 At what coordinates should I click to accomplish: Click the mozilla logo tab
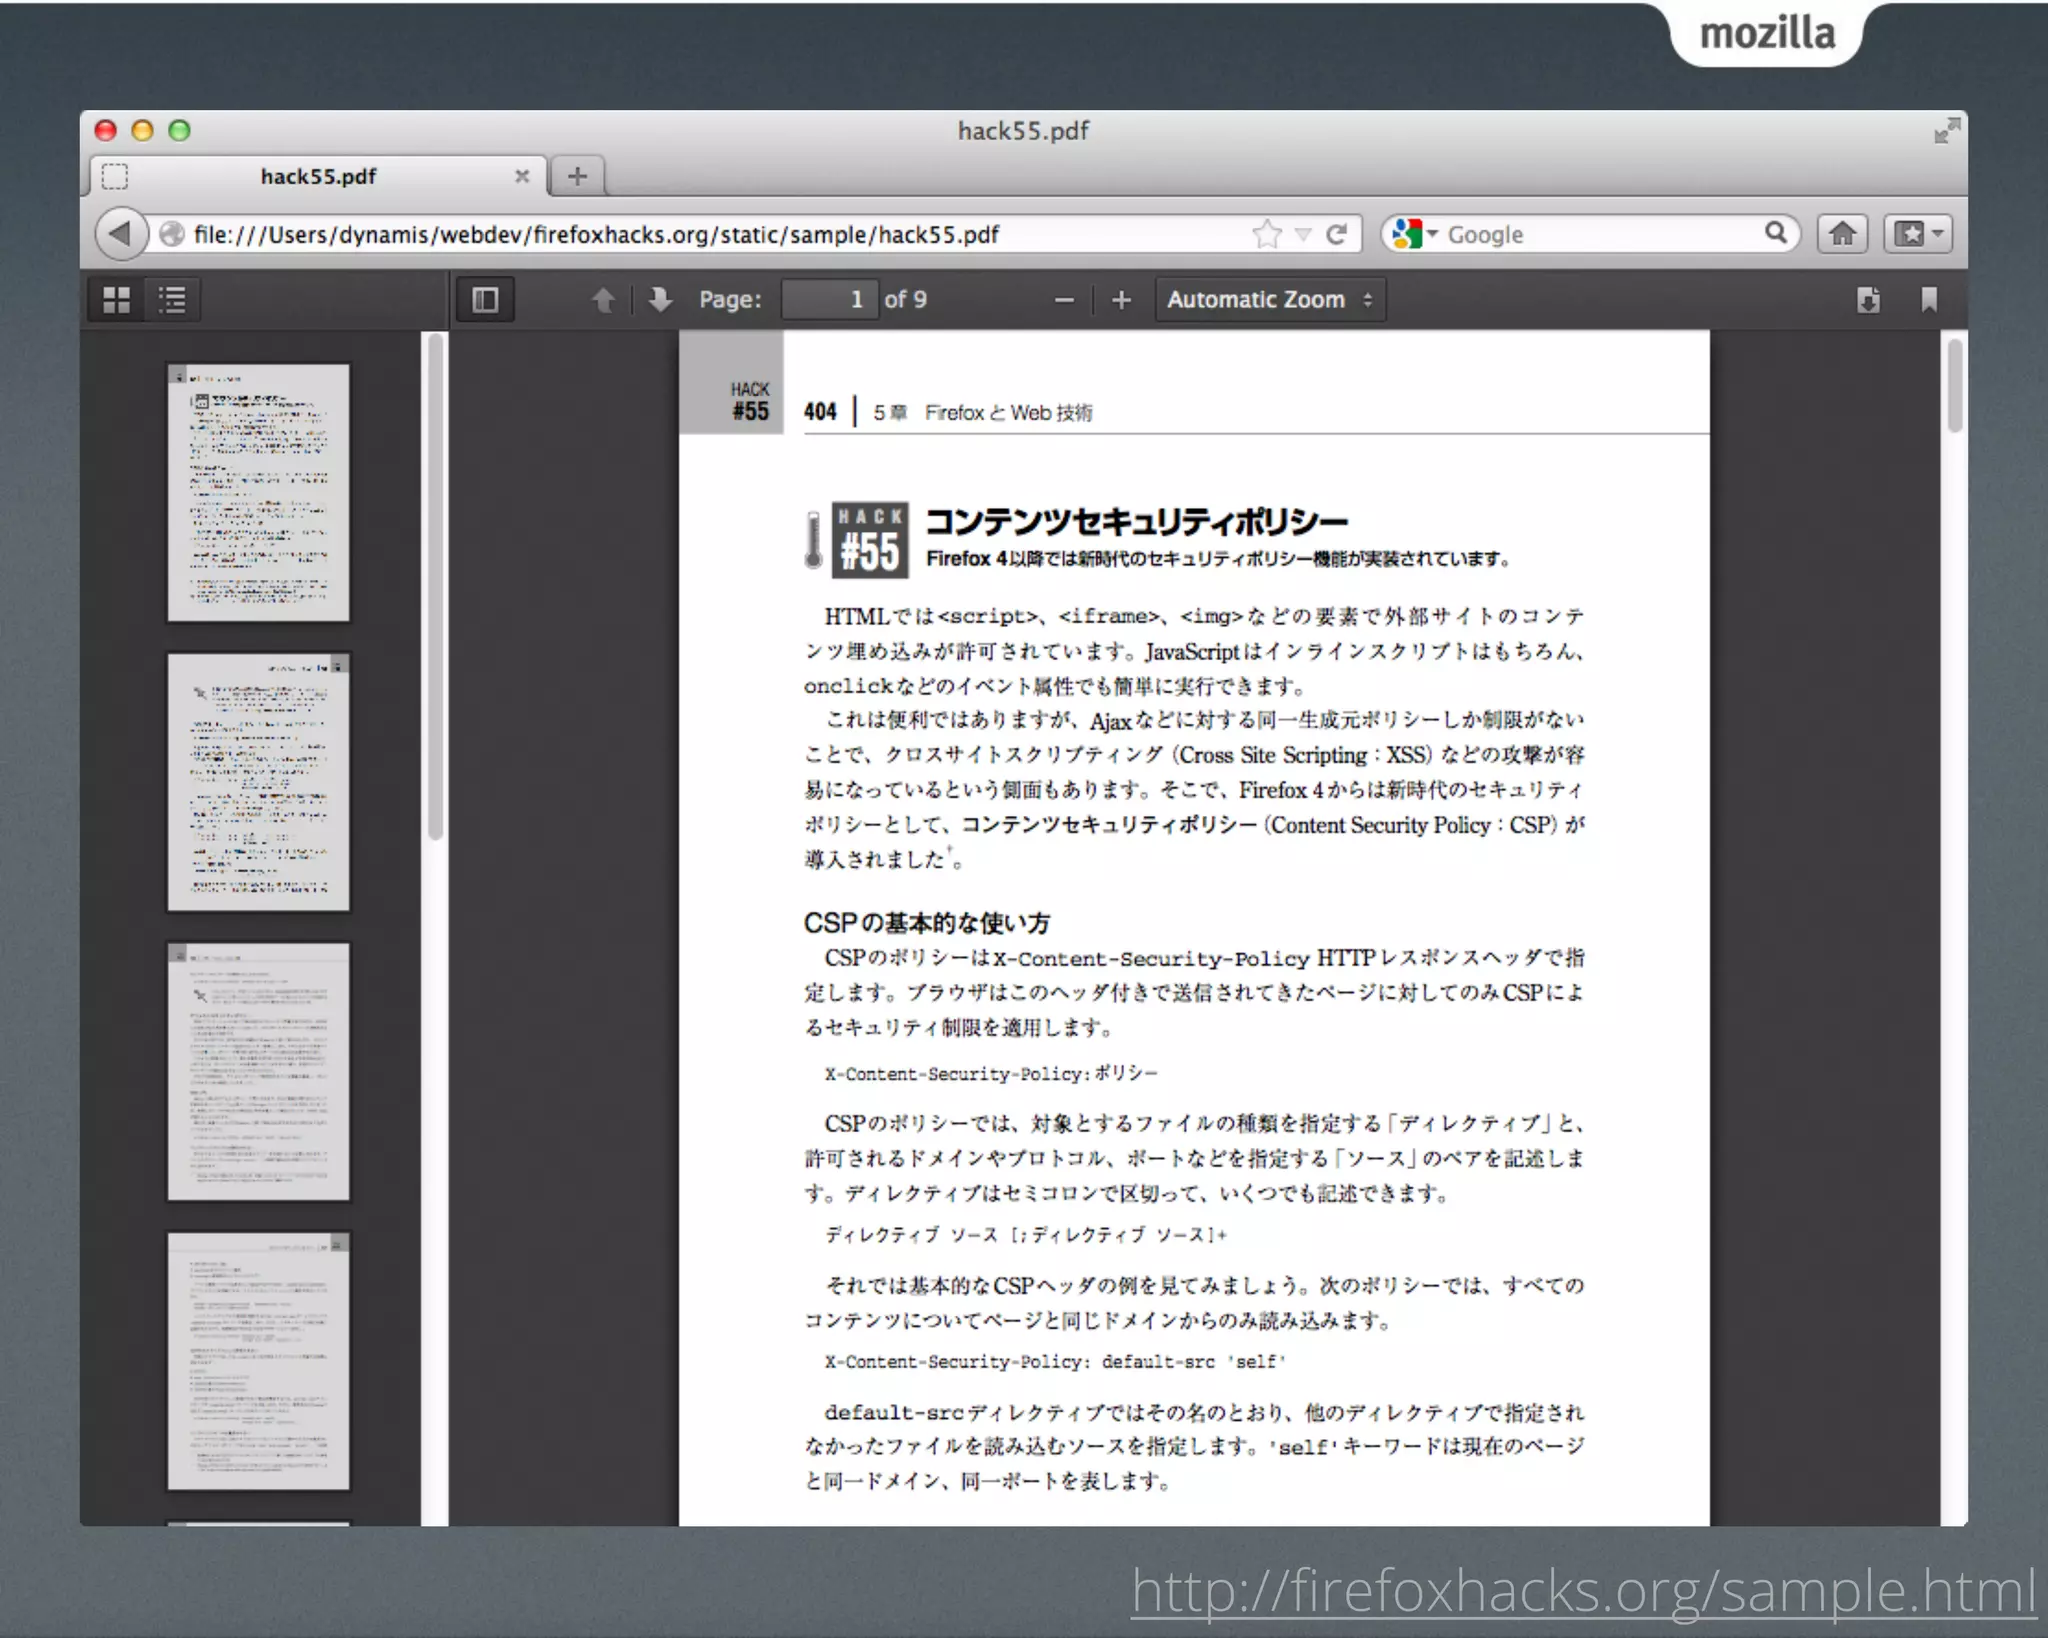(1767, 33)
